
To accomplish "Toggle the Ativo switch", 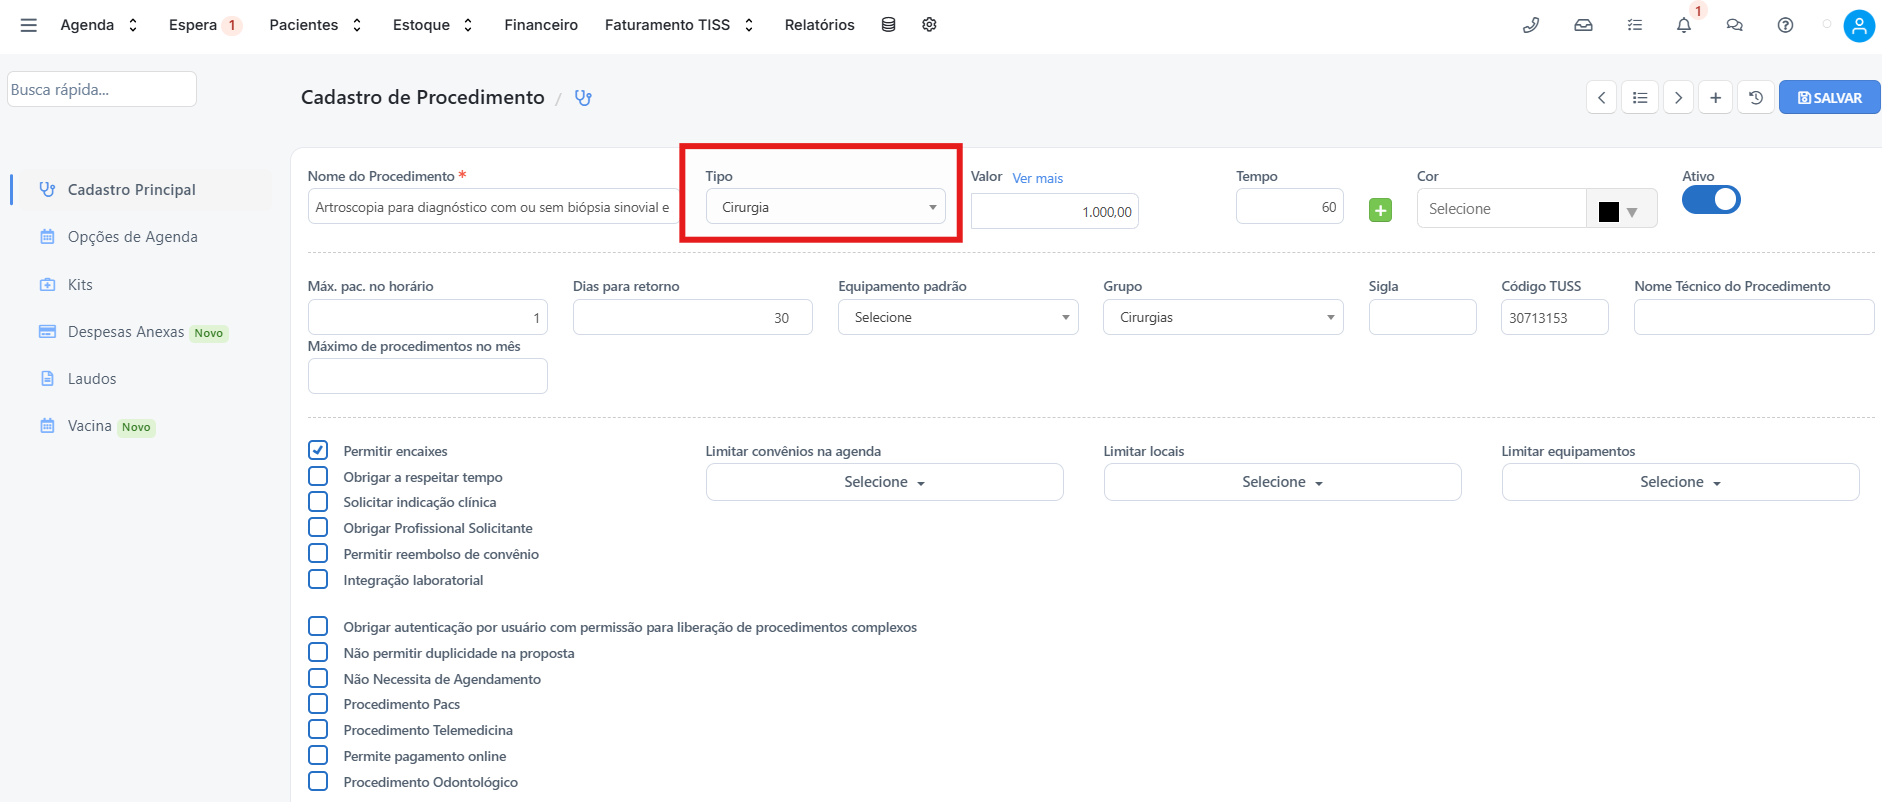I will tap(1711, 200).
